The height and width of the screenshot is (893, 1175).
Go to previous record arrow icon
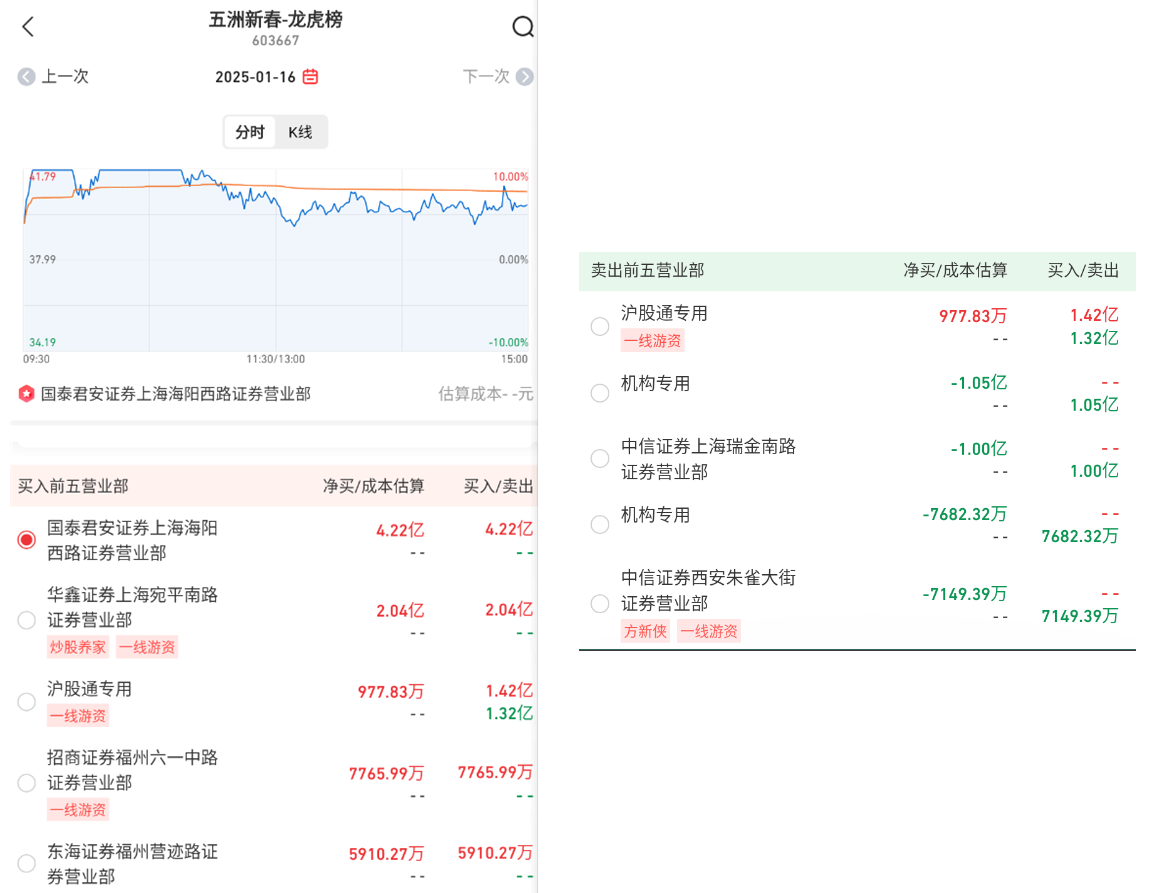pyautogui.click(x=26, y=77)
